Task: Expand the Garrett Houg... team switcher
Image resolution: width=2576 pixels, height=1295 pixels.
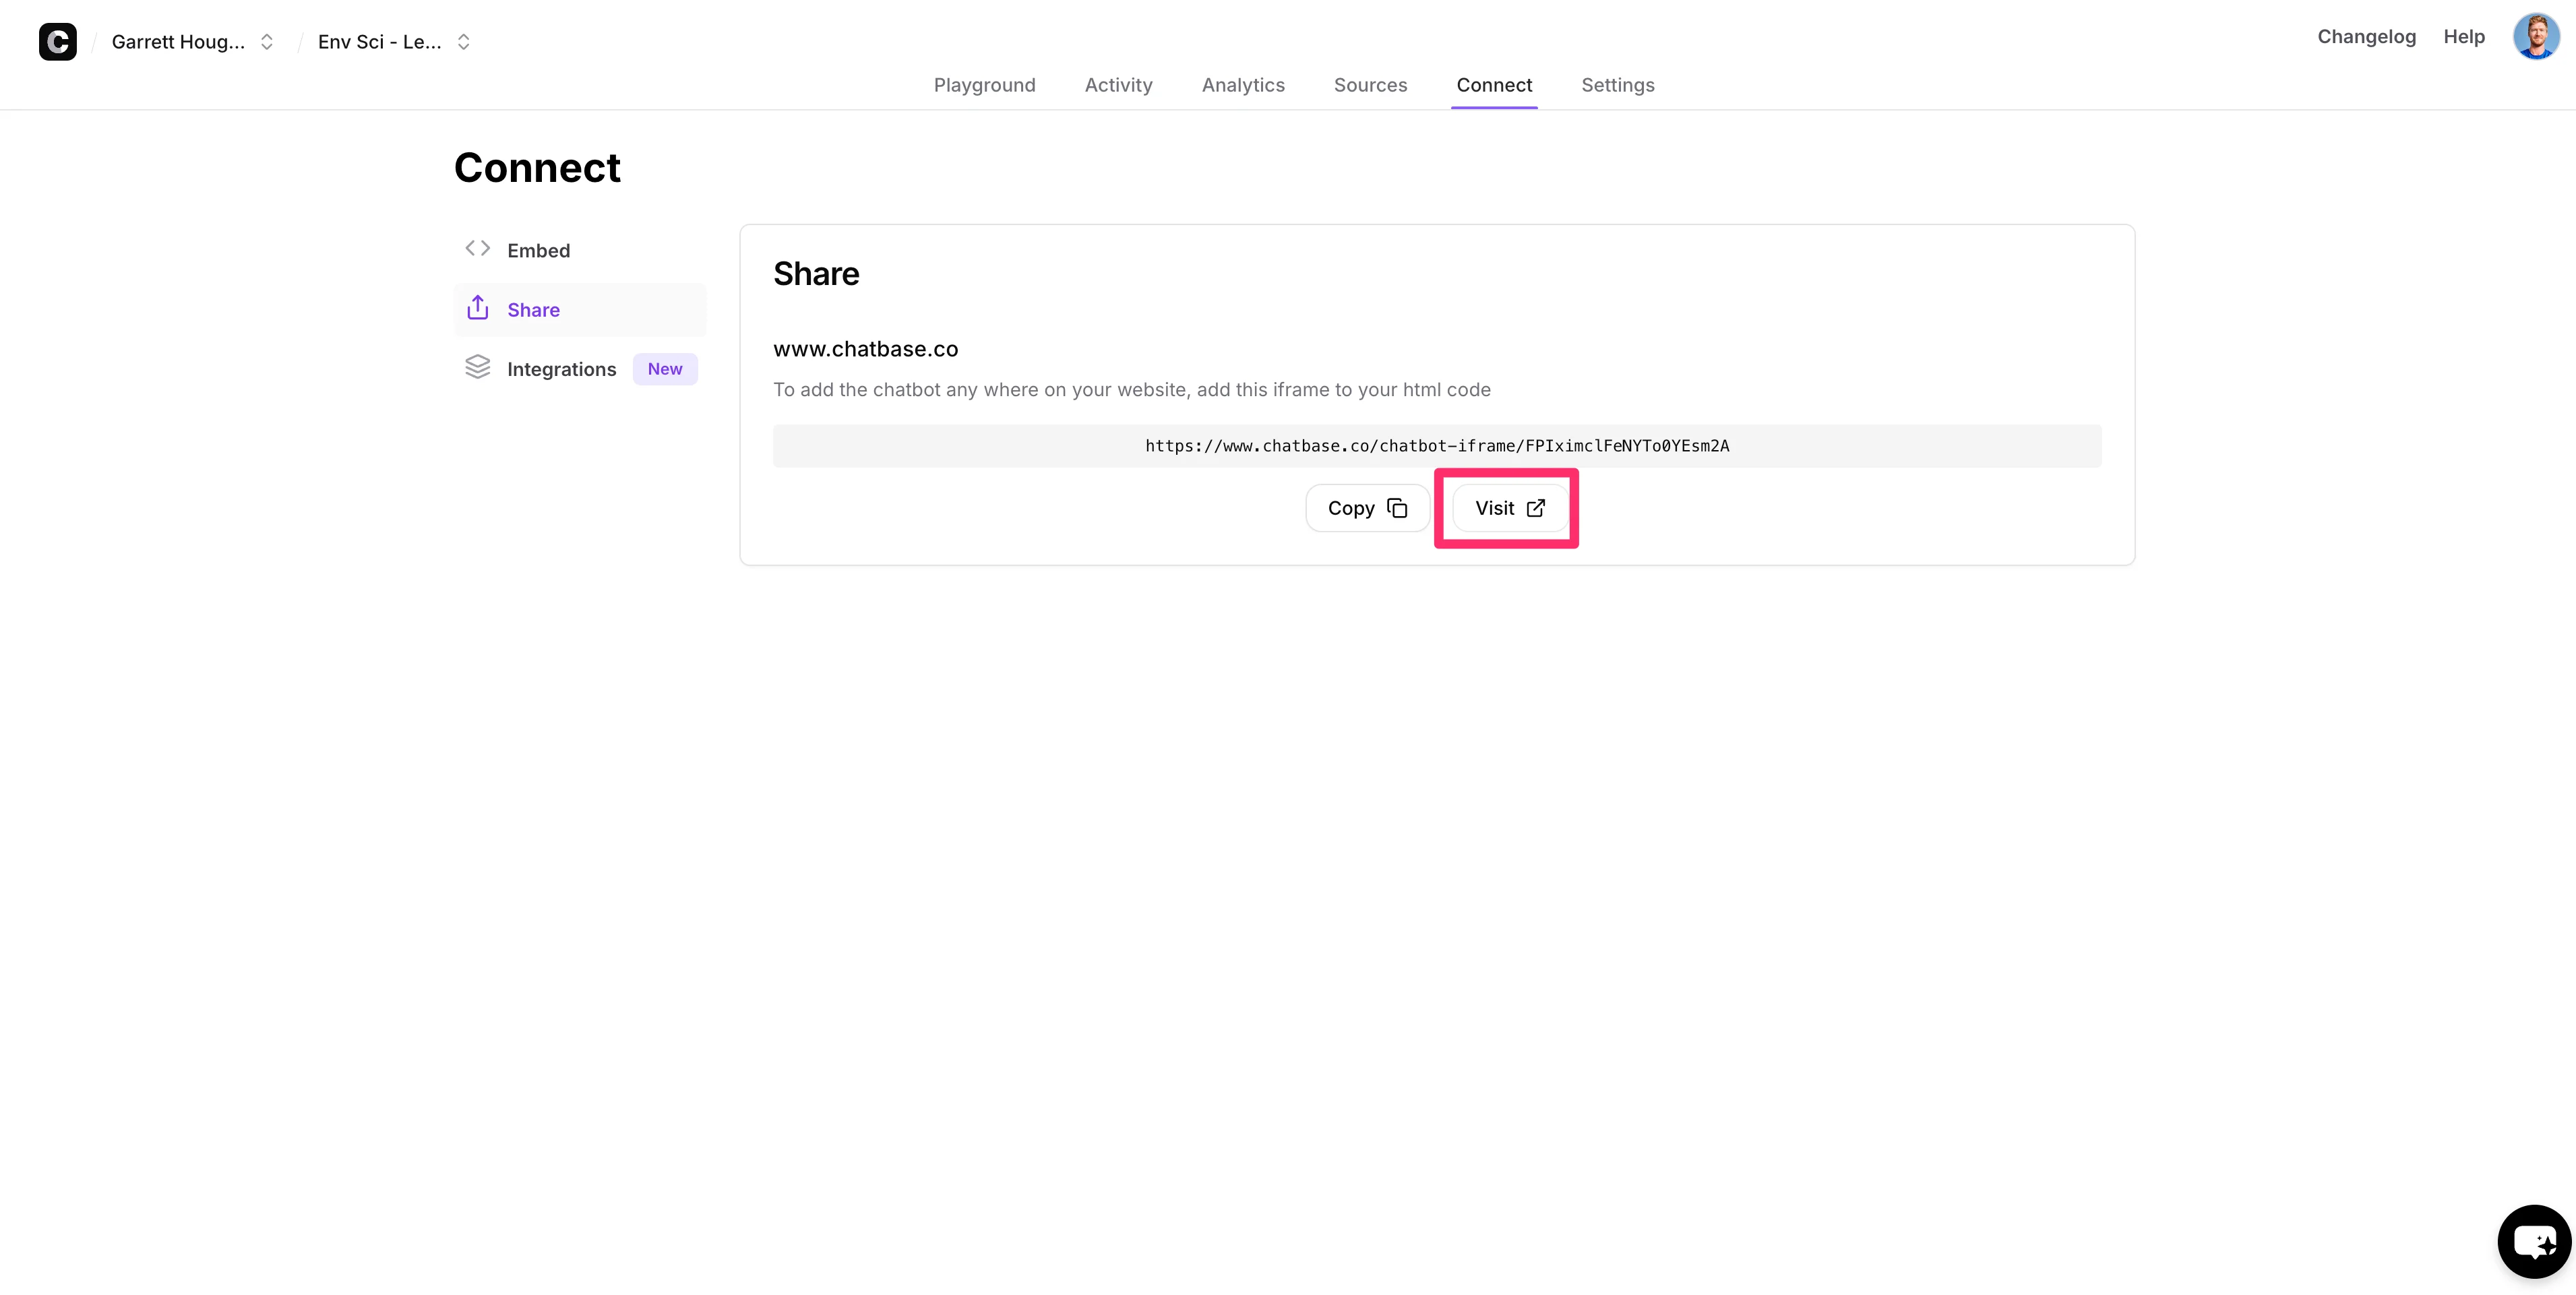Action: click(179, 42)
